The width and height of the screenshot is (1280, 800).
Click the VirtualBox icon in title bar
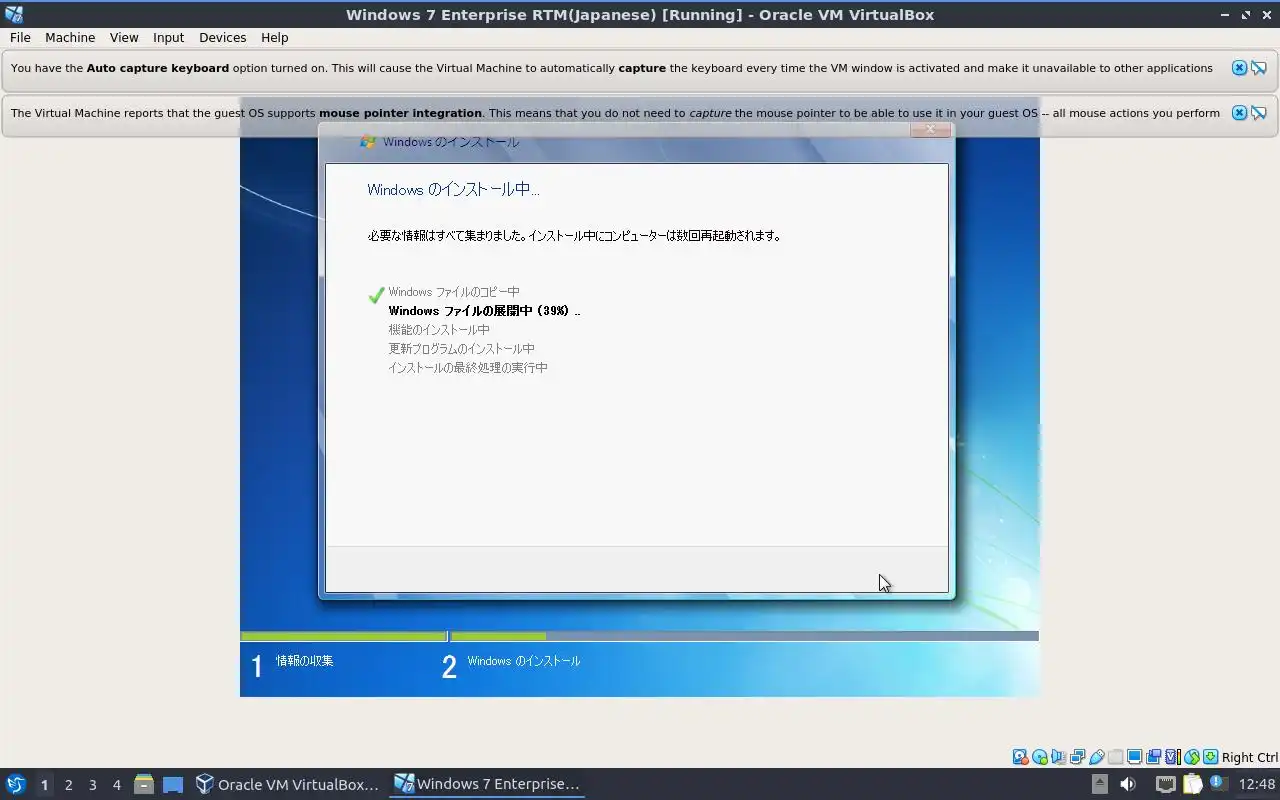pyautogui.click(x=14, y=14)
